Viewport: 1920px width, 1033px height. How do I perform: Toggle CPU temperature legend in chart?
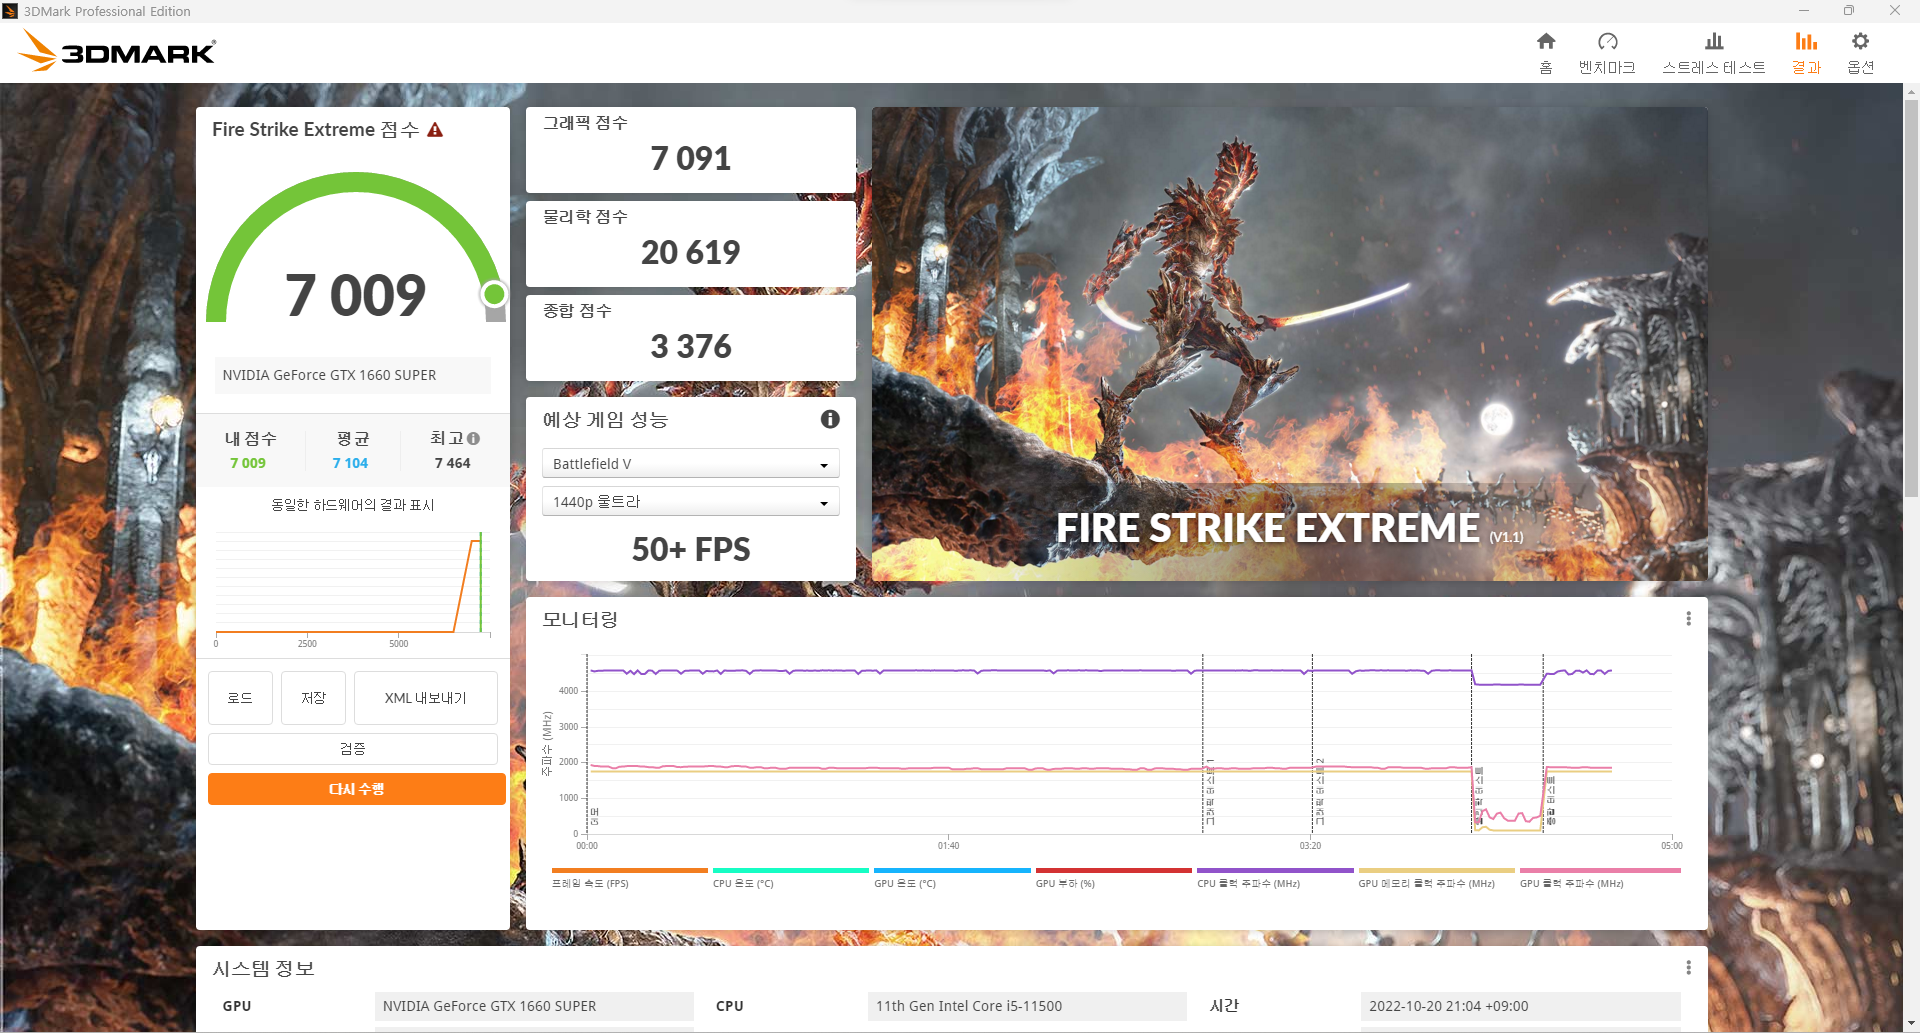coord(790,878)
